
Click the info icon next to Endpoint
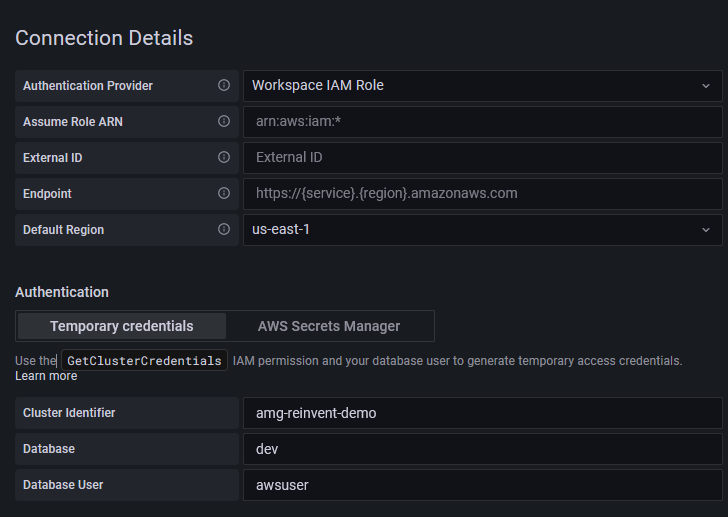tap(224, 194)
